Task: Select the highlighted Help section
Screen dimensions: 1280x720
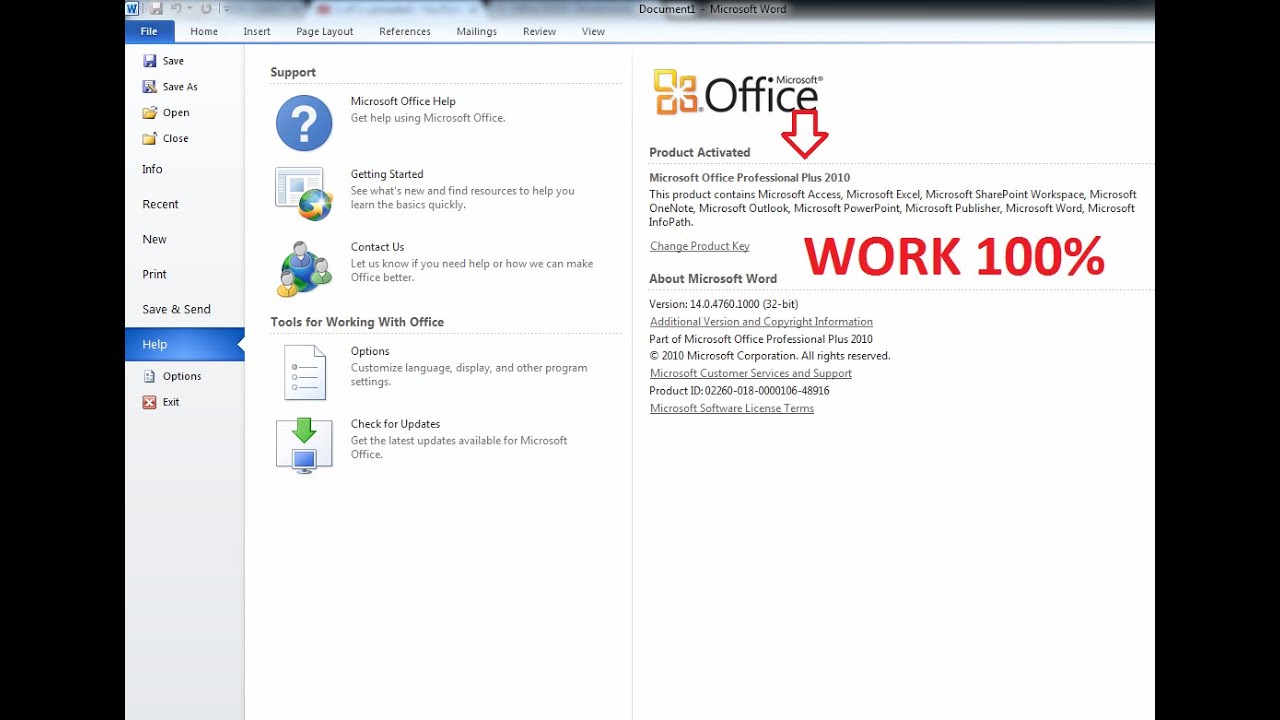Action: tap(184, 344)
